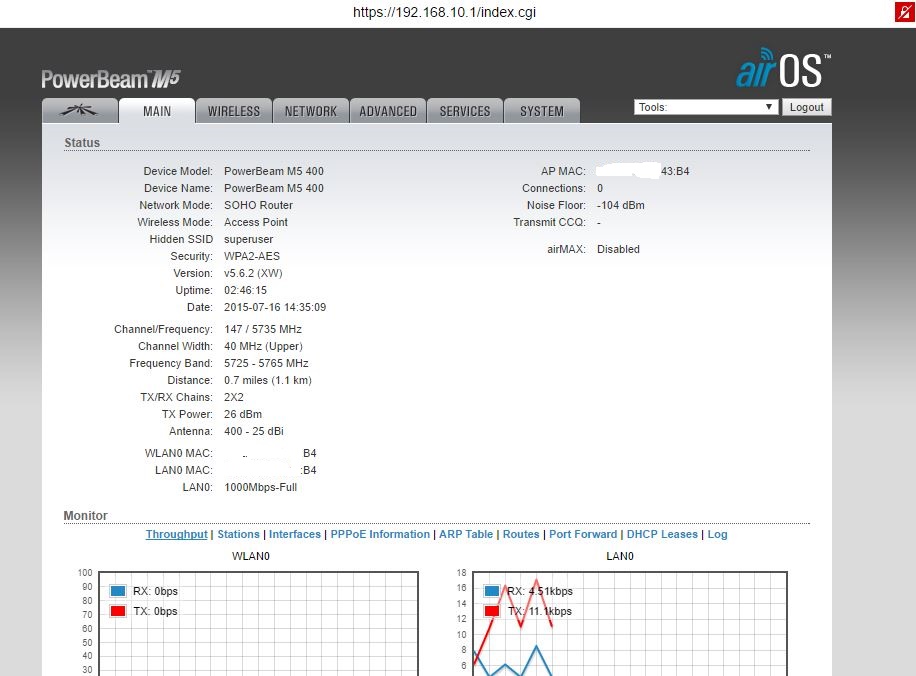Select Uptime value 02:46:15
The image size is (916, 676).
(x=245, y=290)
